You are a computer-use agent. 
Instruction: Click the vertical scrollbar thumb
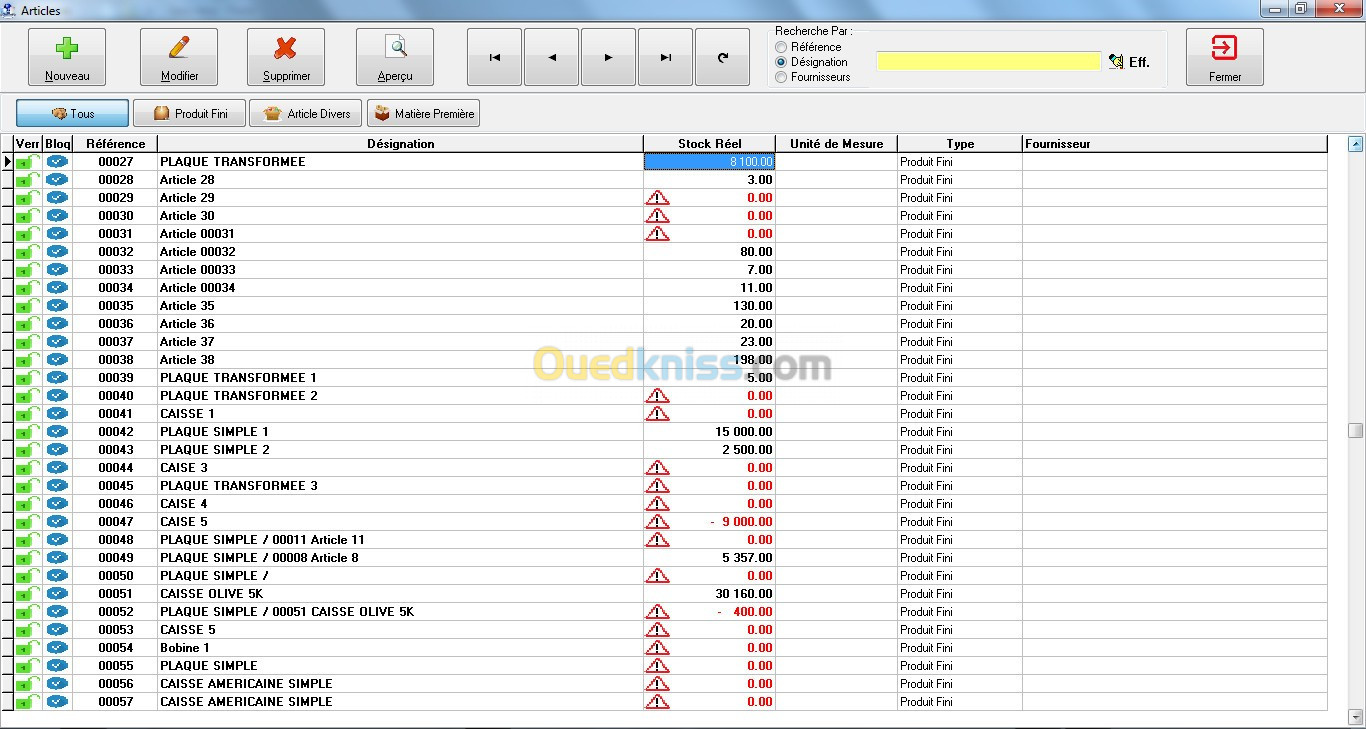point(1356,431)
